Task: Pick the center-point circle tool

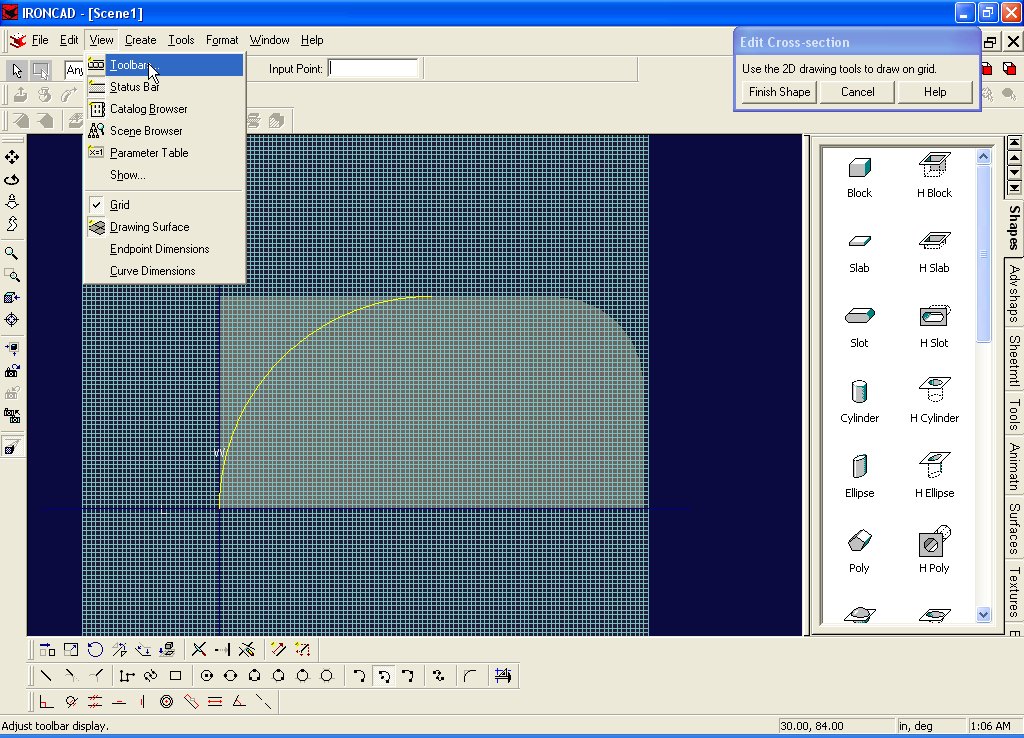Action: click(x=207, y=676)
